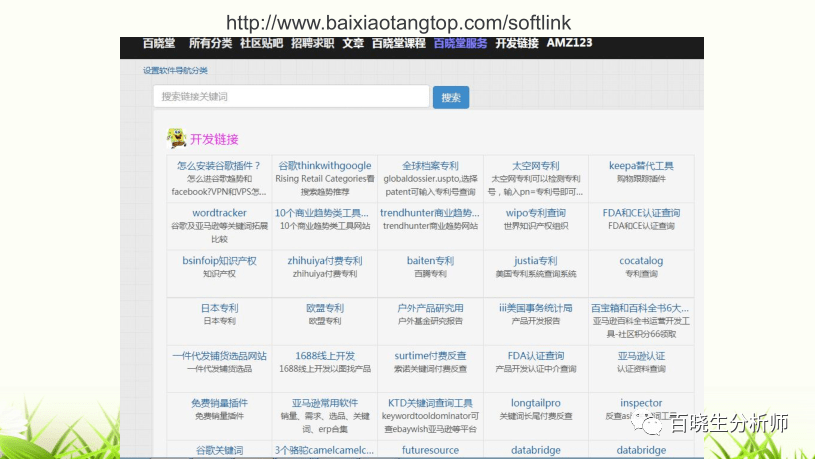
Task: Click description text 购物跟踪插件
Action: pyautogui.click(x=641, y=179)
